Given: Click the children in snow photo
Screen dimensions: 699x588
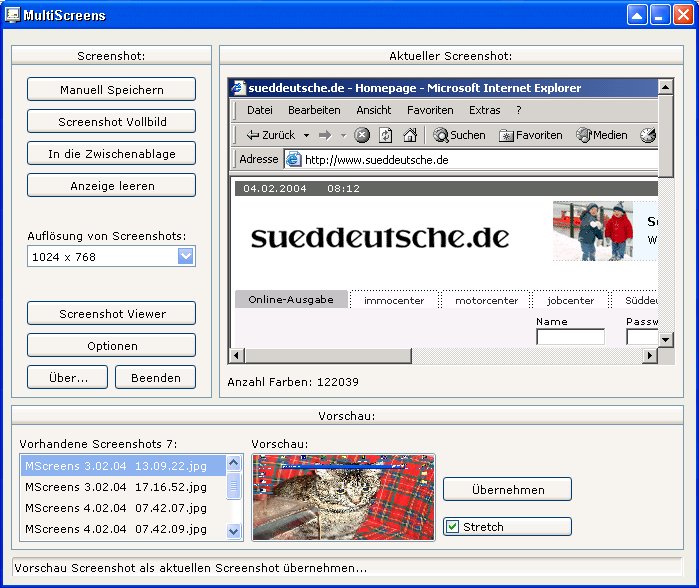Looking at the screenshot, I should point(593,230).
